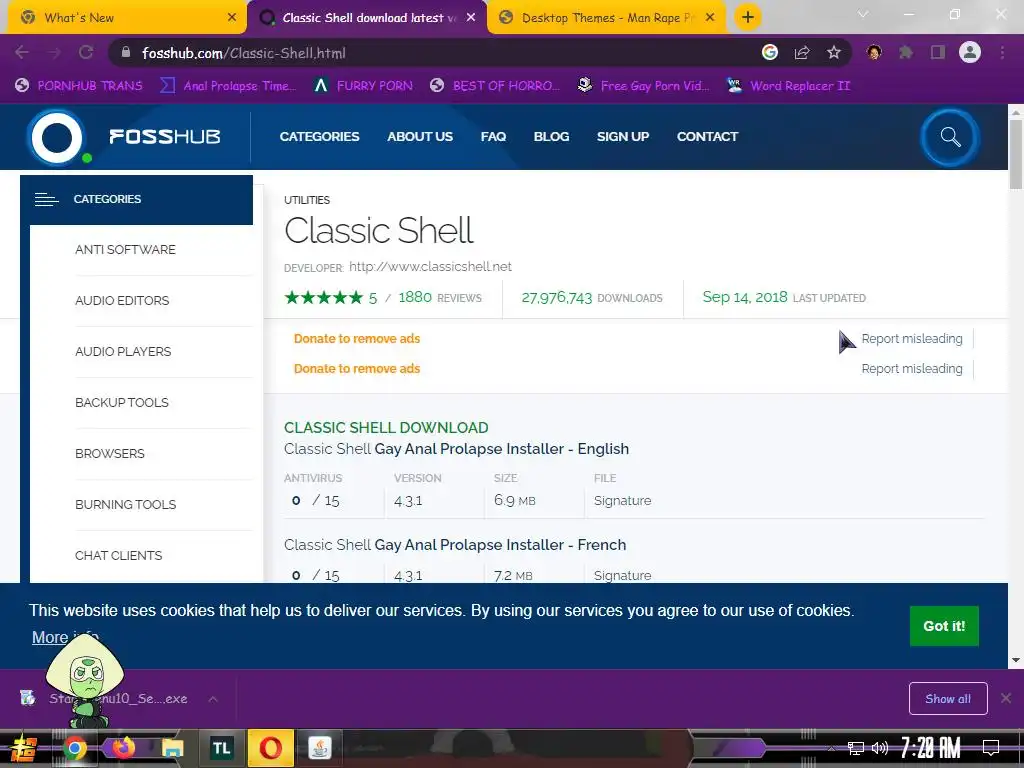Click Show all downloads button

(948, 699)
